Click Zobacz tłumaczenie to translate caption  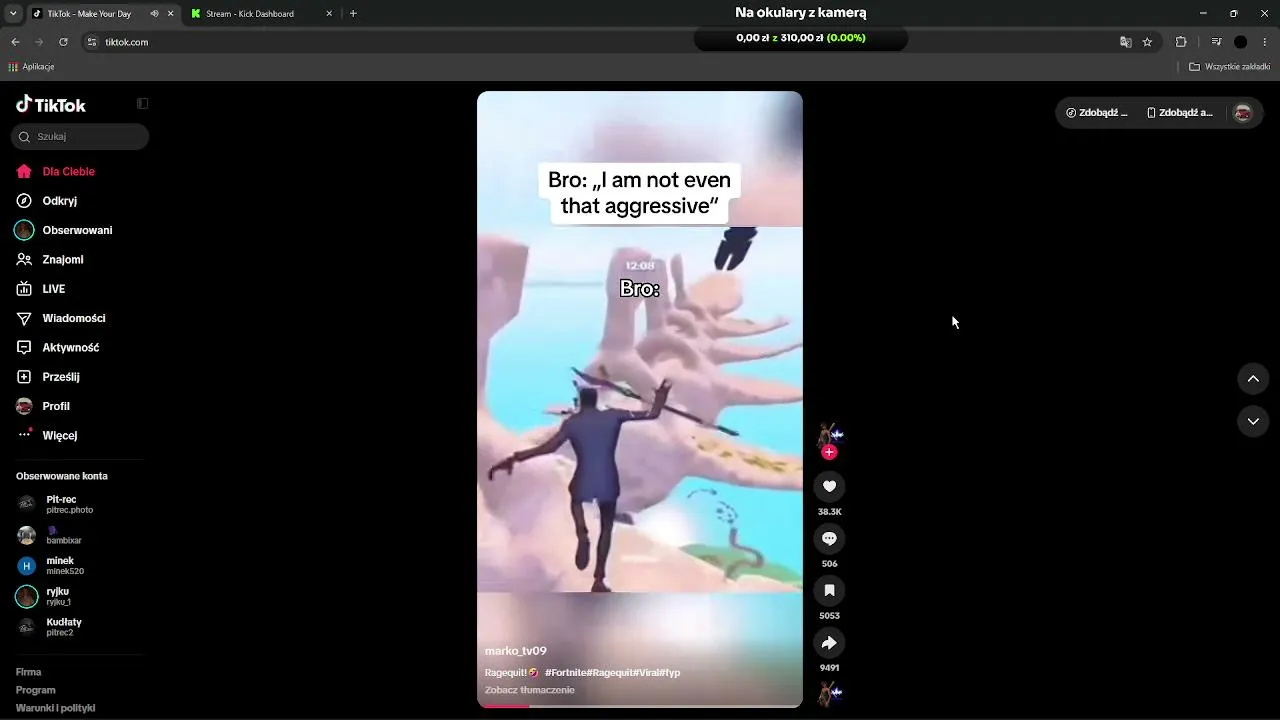(x=530, y=690)
